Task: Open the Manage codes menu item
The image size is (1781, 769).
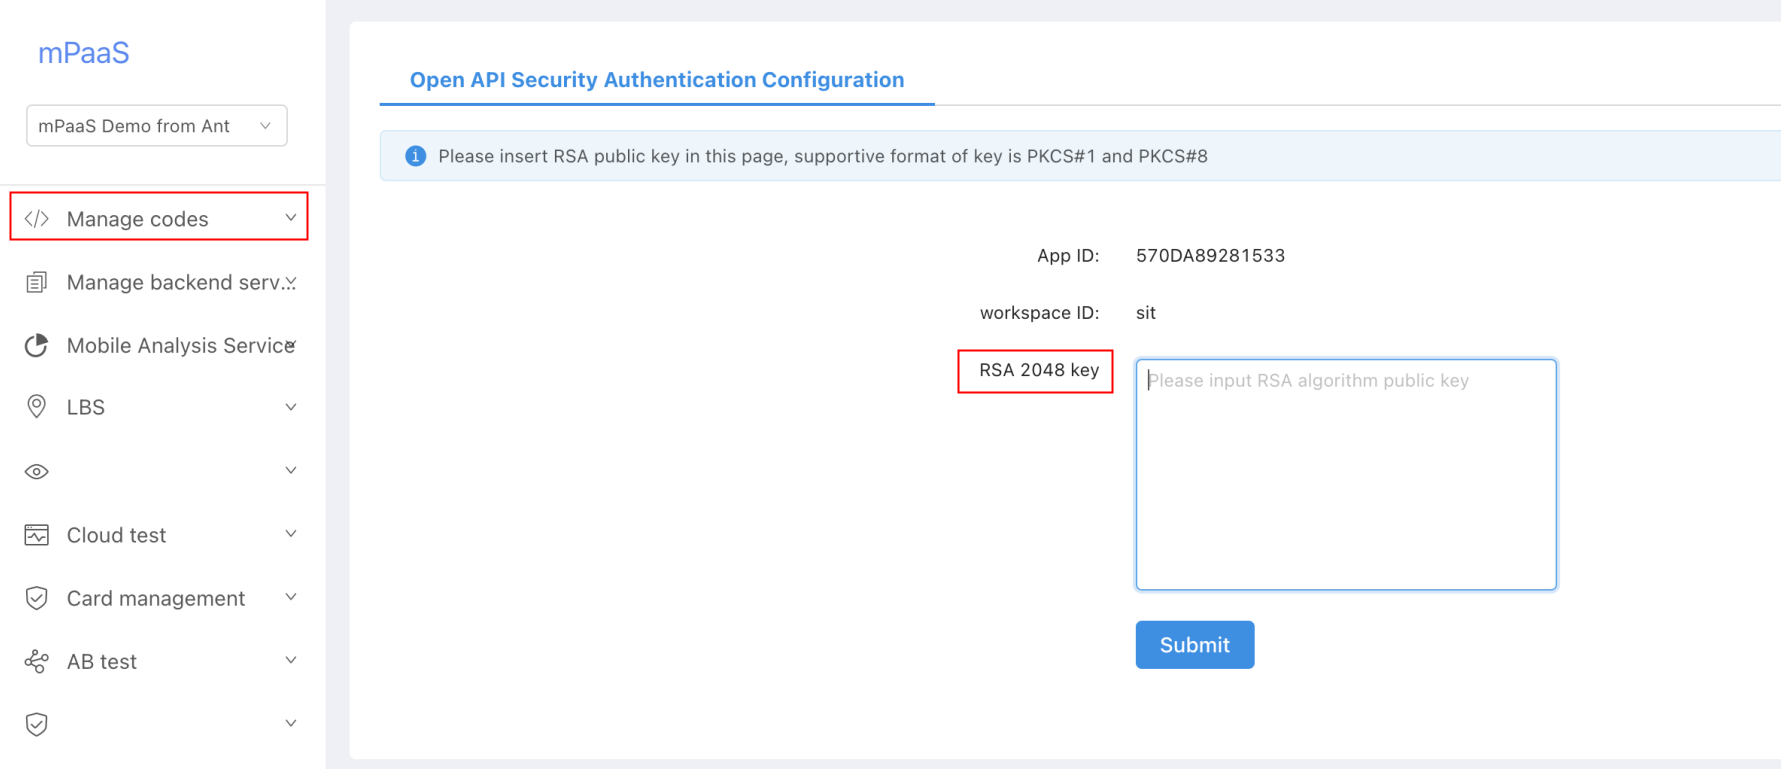Action: click(159, 217)
